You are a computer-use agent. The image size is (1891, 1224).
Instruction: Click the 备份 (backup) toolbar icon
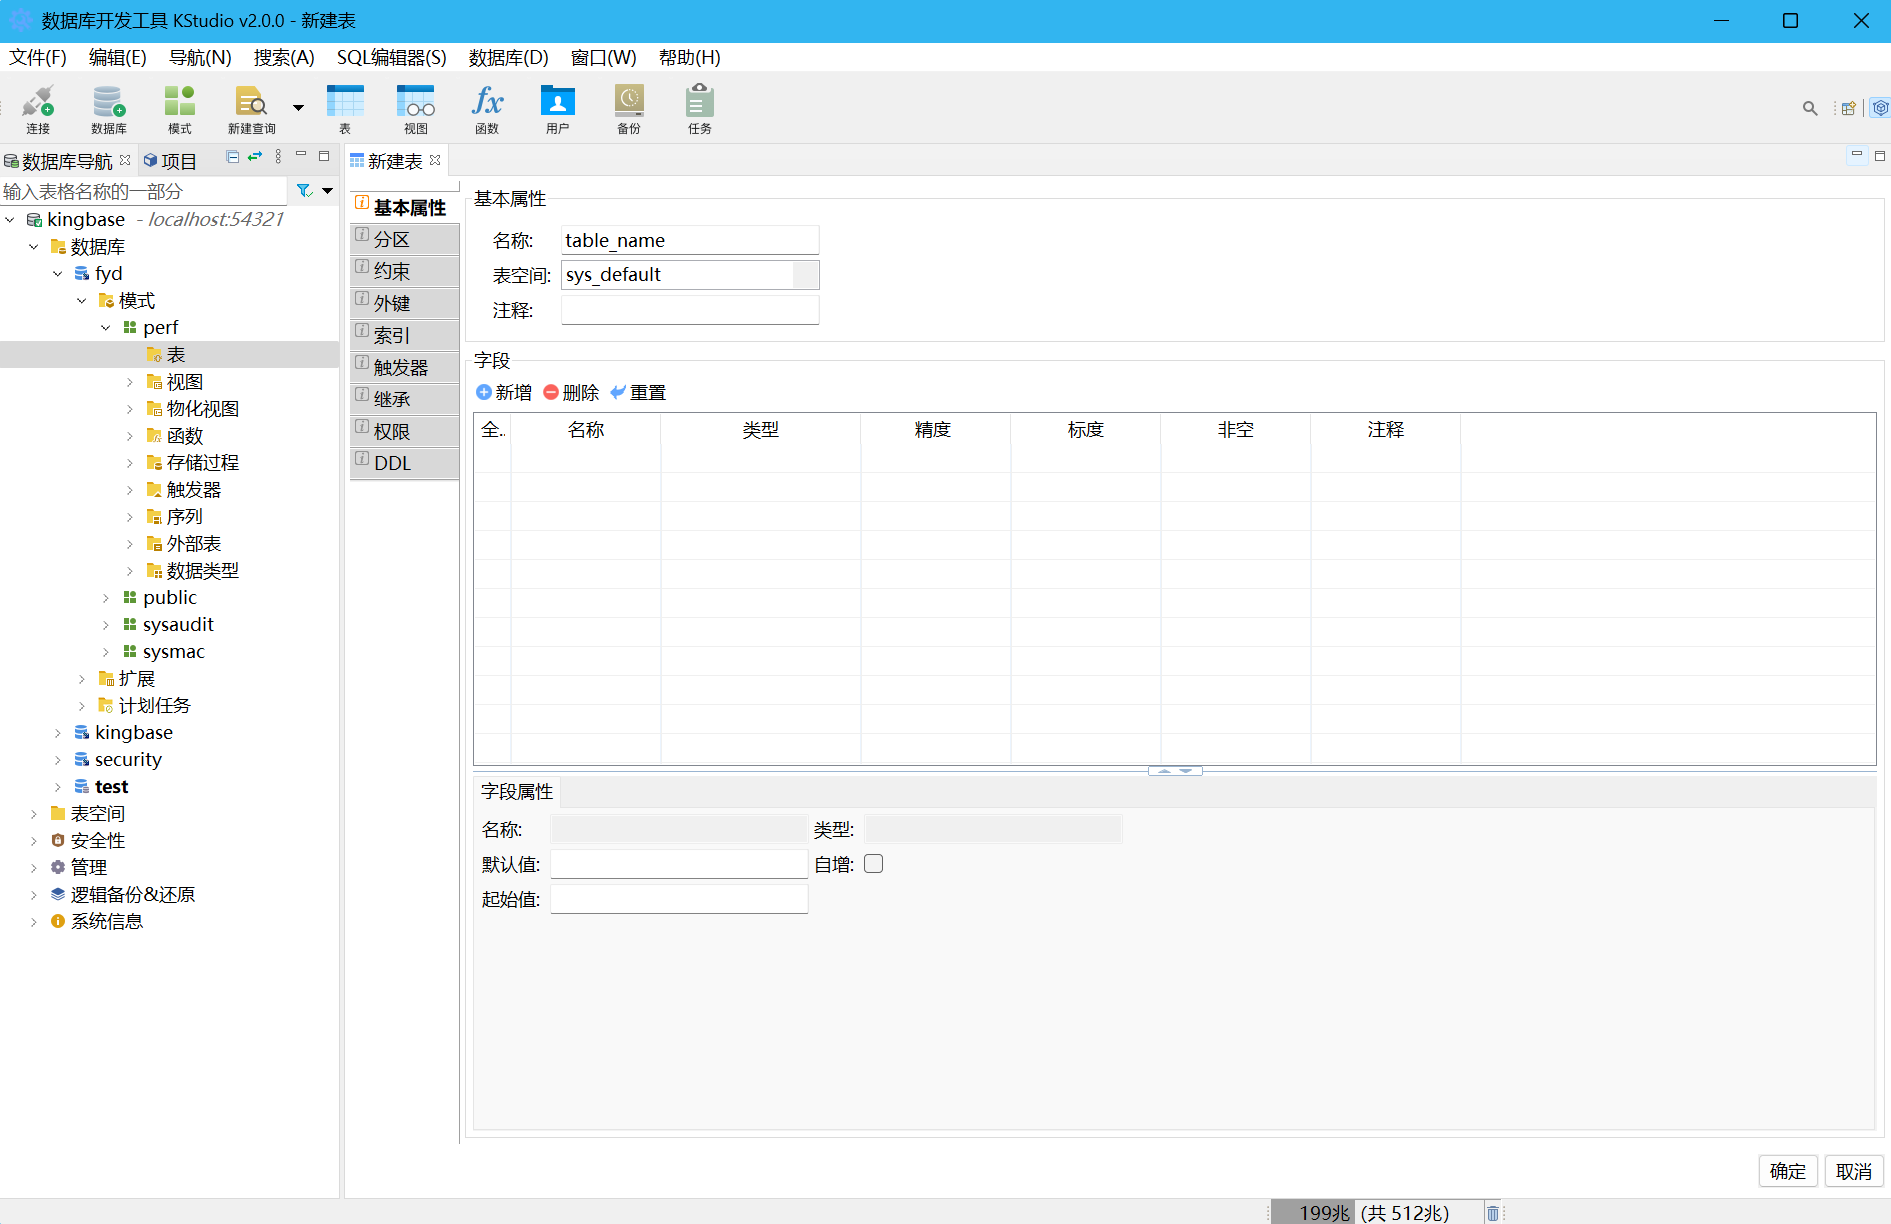coord(629,108)
